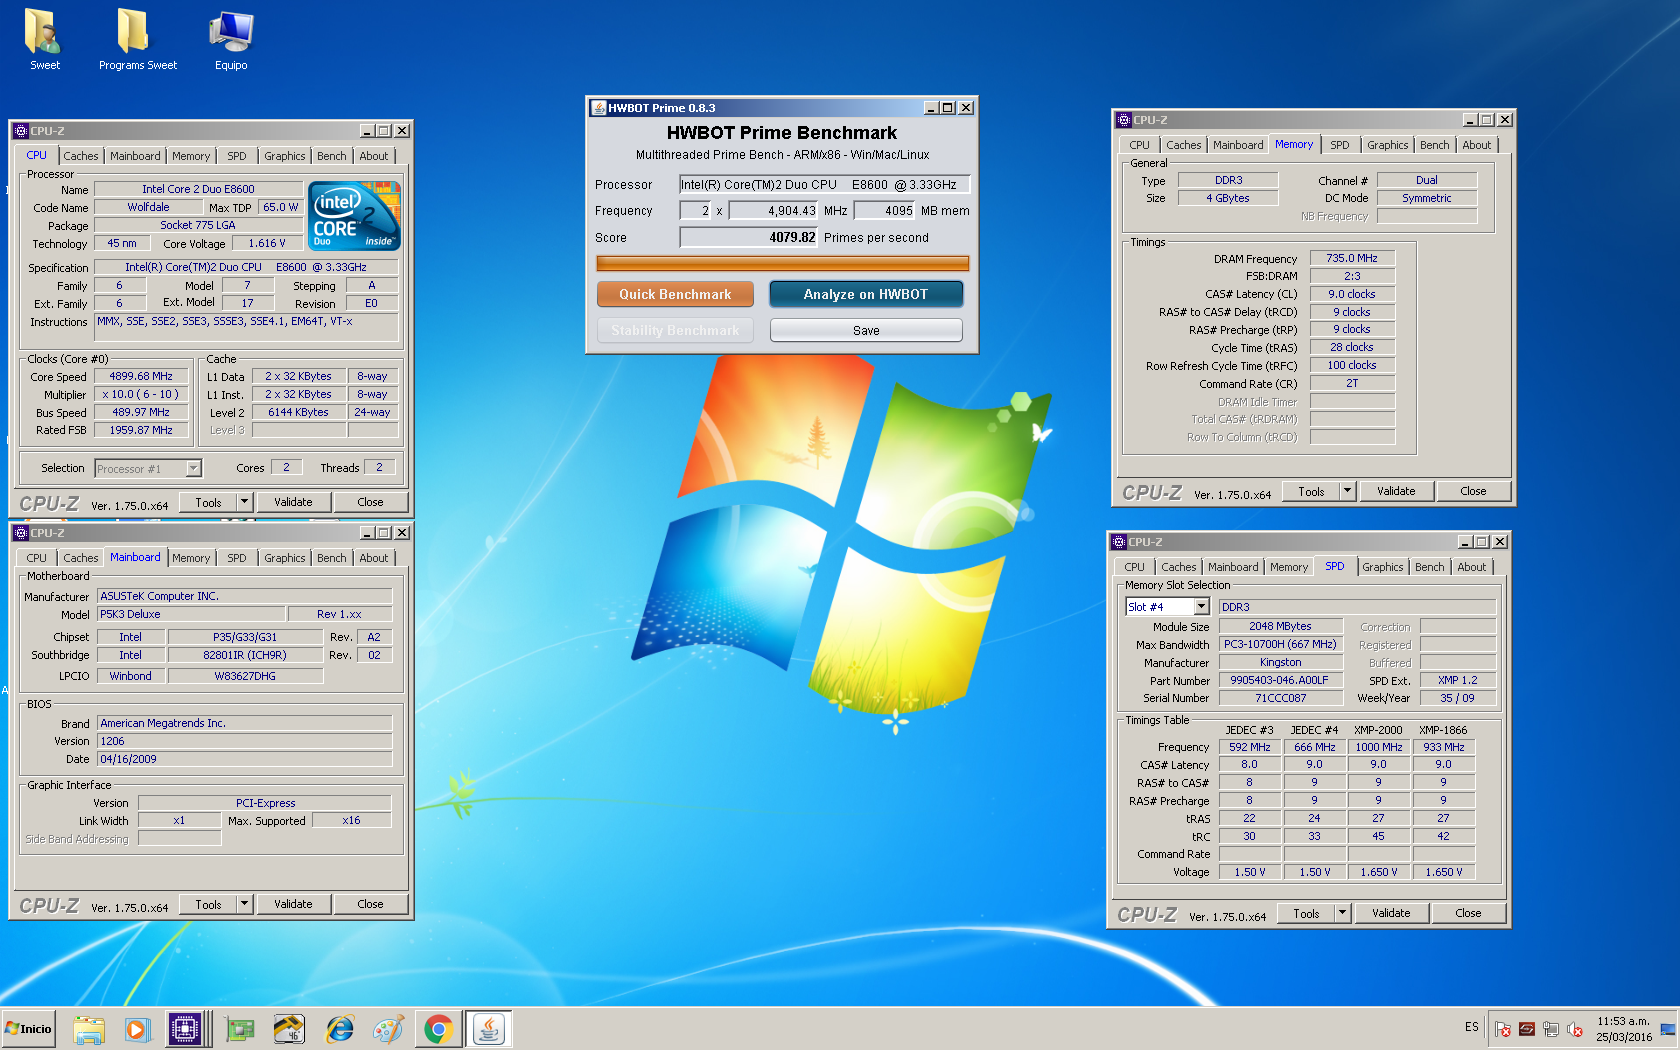The height and width of the screenshot is (1050, 1680).
Task: Click the Show Desktop icon by the clock
Action: click(x=1668, y=1029)
